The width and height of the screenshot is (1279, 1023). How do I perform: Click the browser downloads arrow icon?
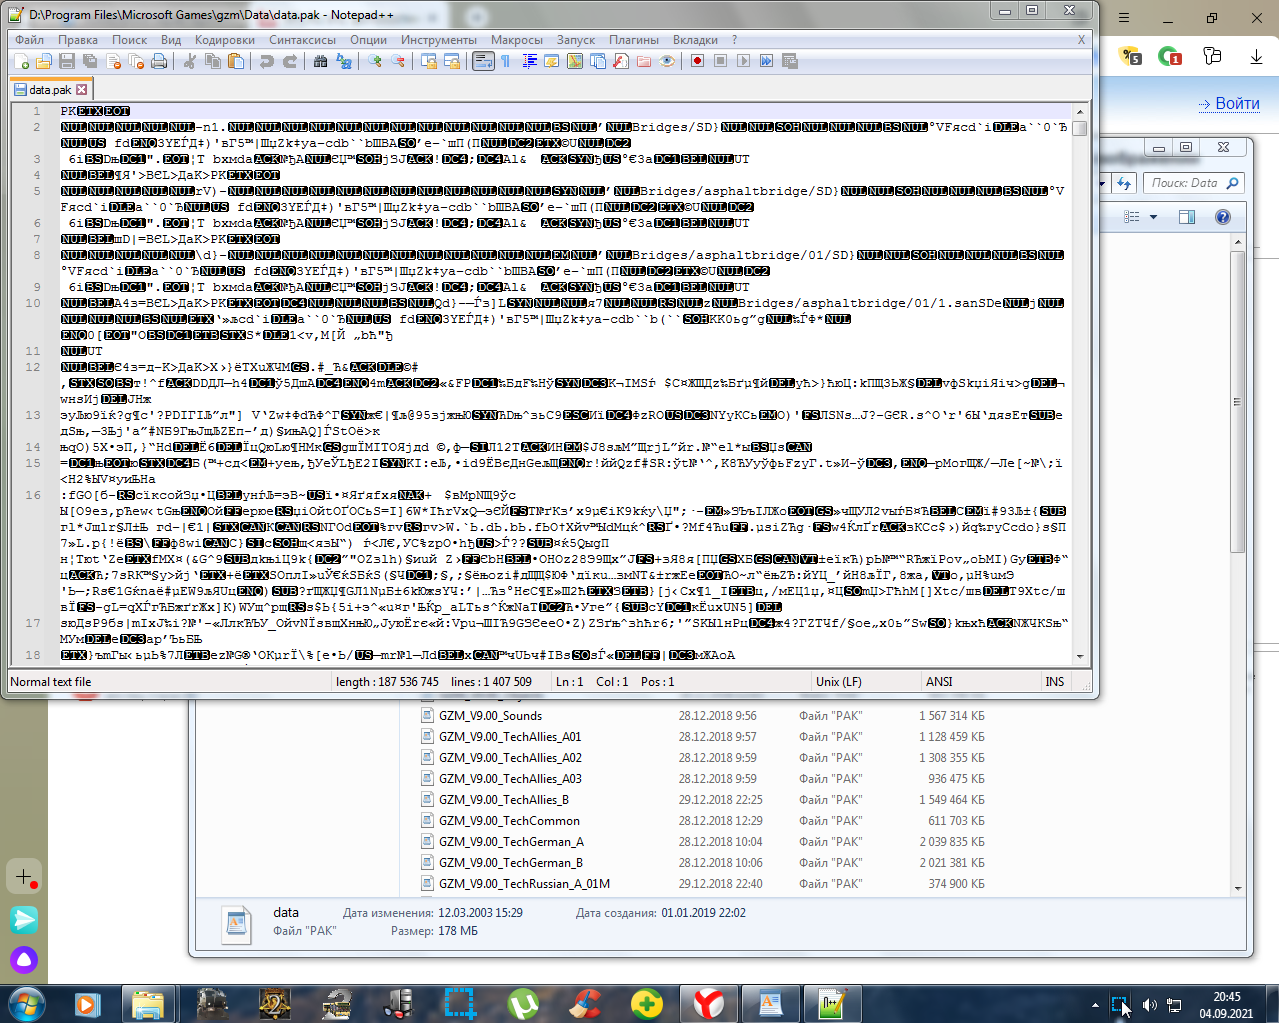click(1256, 57)
